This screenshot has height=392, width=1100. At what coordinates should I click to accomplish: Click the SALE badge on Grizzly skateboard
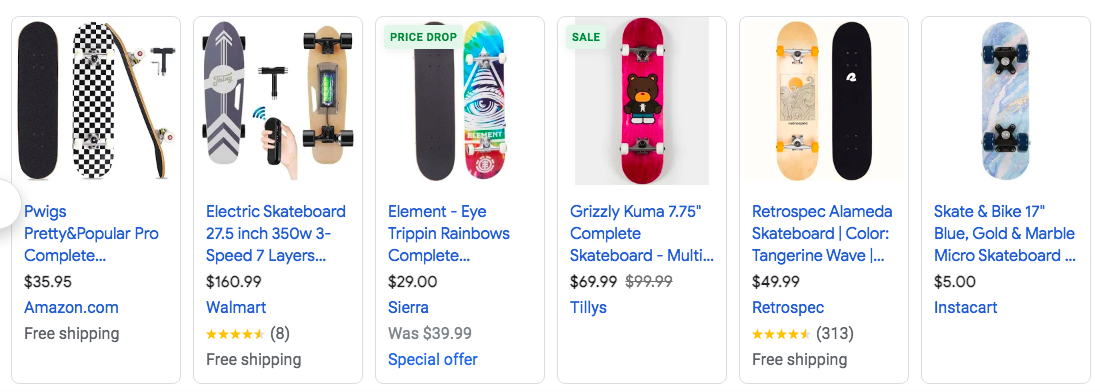pos(586,37)
